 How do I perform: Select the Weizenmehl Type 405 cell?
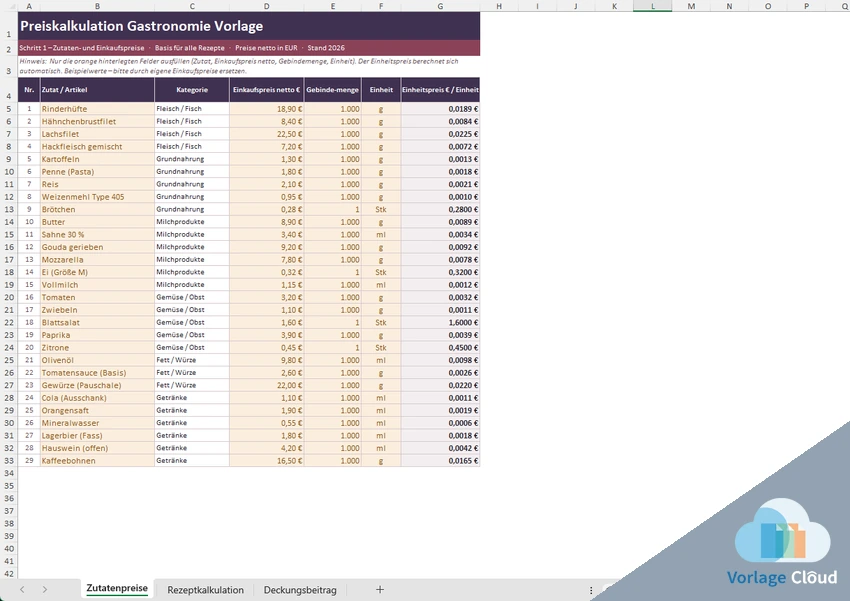point(97,197)
